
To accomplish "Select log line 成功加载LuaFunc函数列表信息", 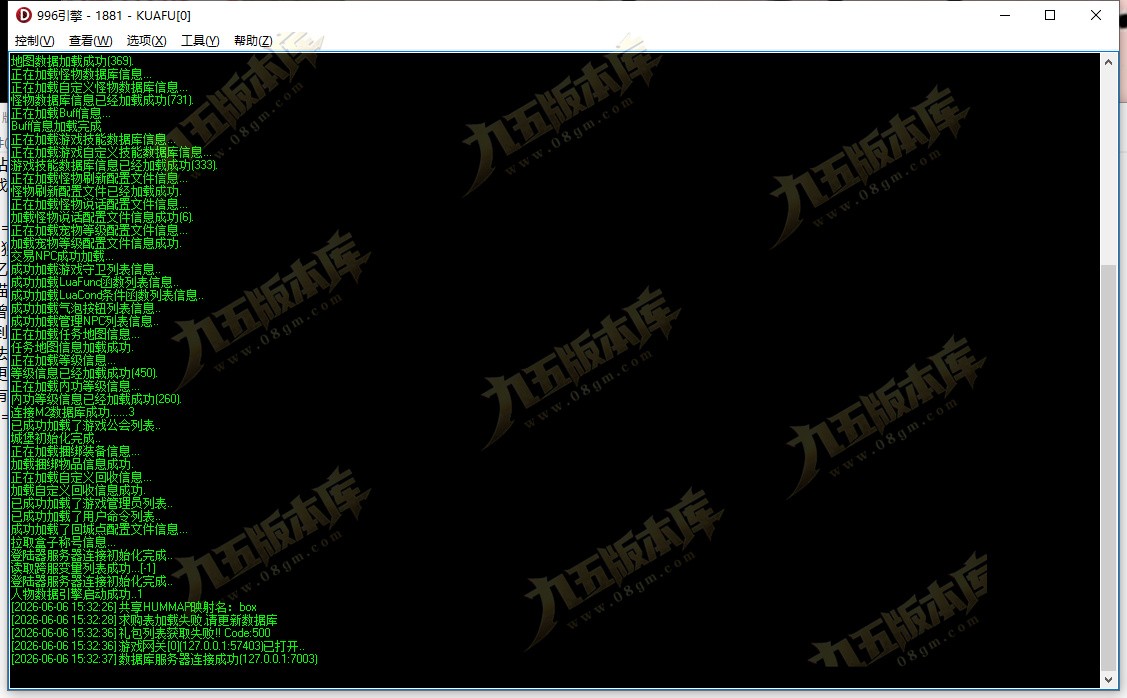I will [94, 282].
